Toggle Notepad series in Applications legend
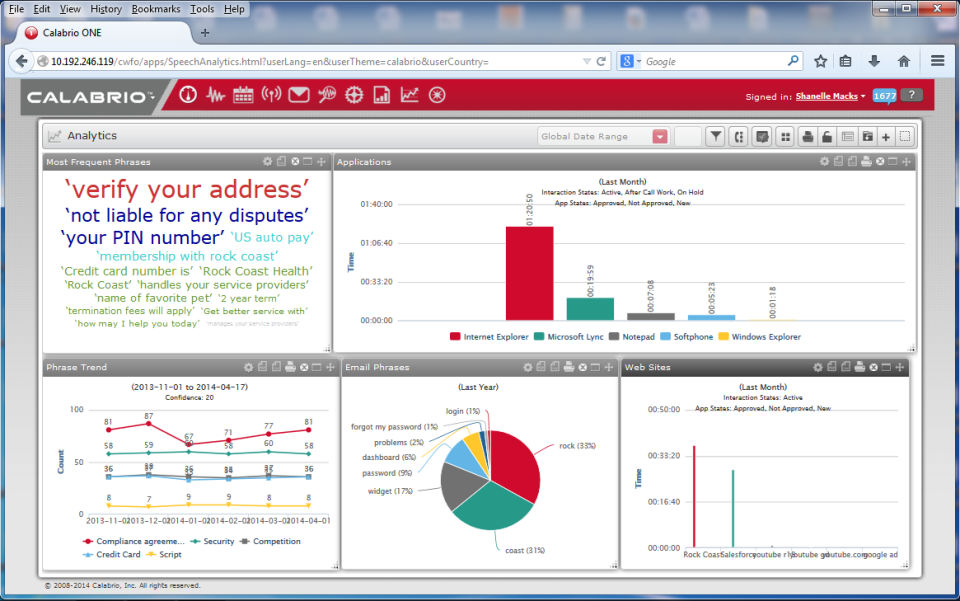 click(632, 337)
